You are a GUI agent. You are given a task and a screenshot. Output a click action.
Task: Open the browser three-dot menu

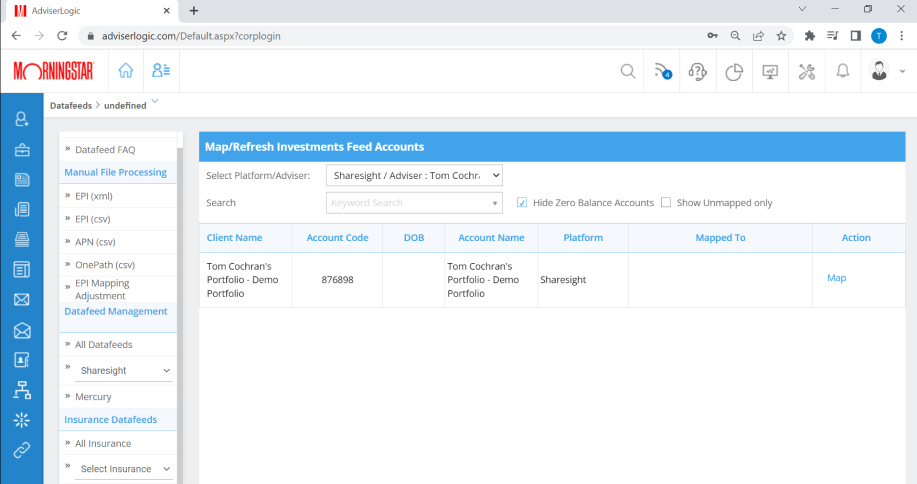point(902,36)
